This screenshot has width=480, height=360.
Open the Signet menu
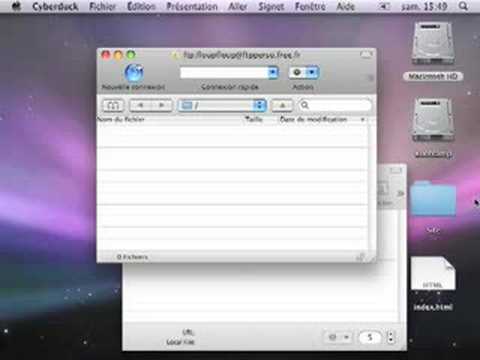coord(271,6)
